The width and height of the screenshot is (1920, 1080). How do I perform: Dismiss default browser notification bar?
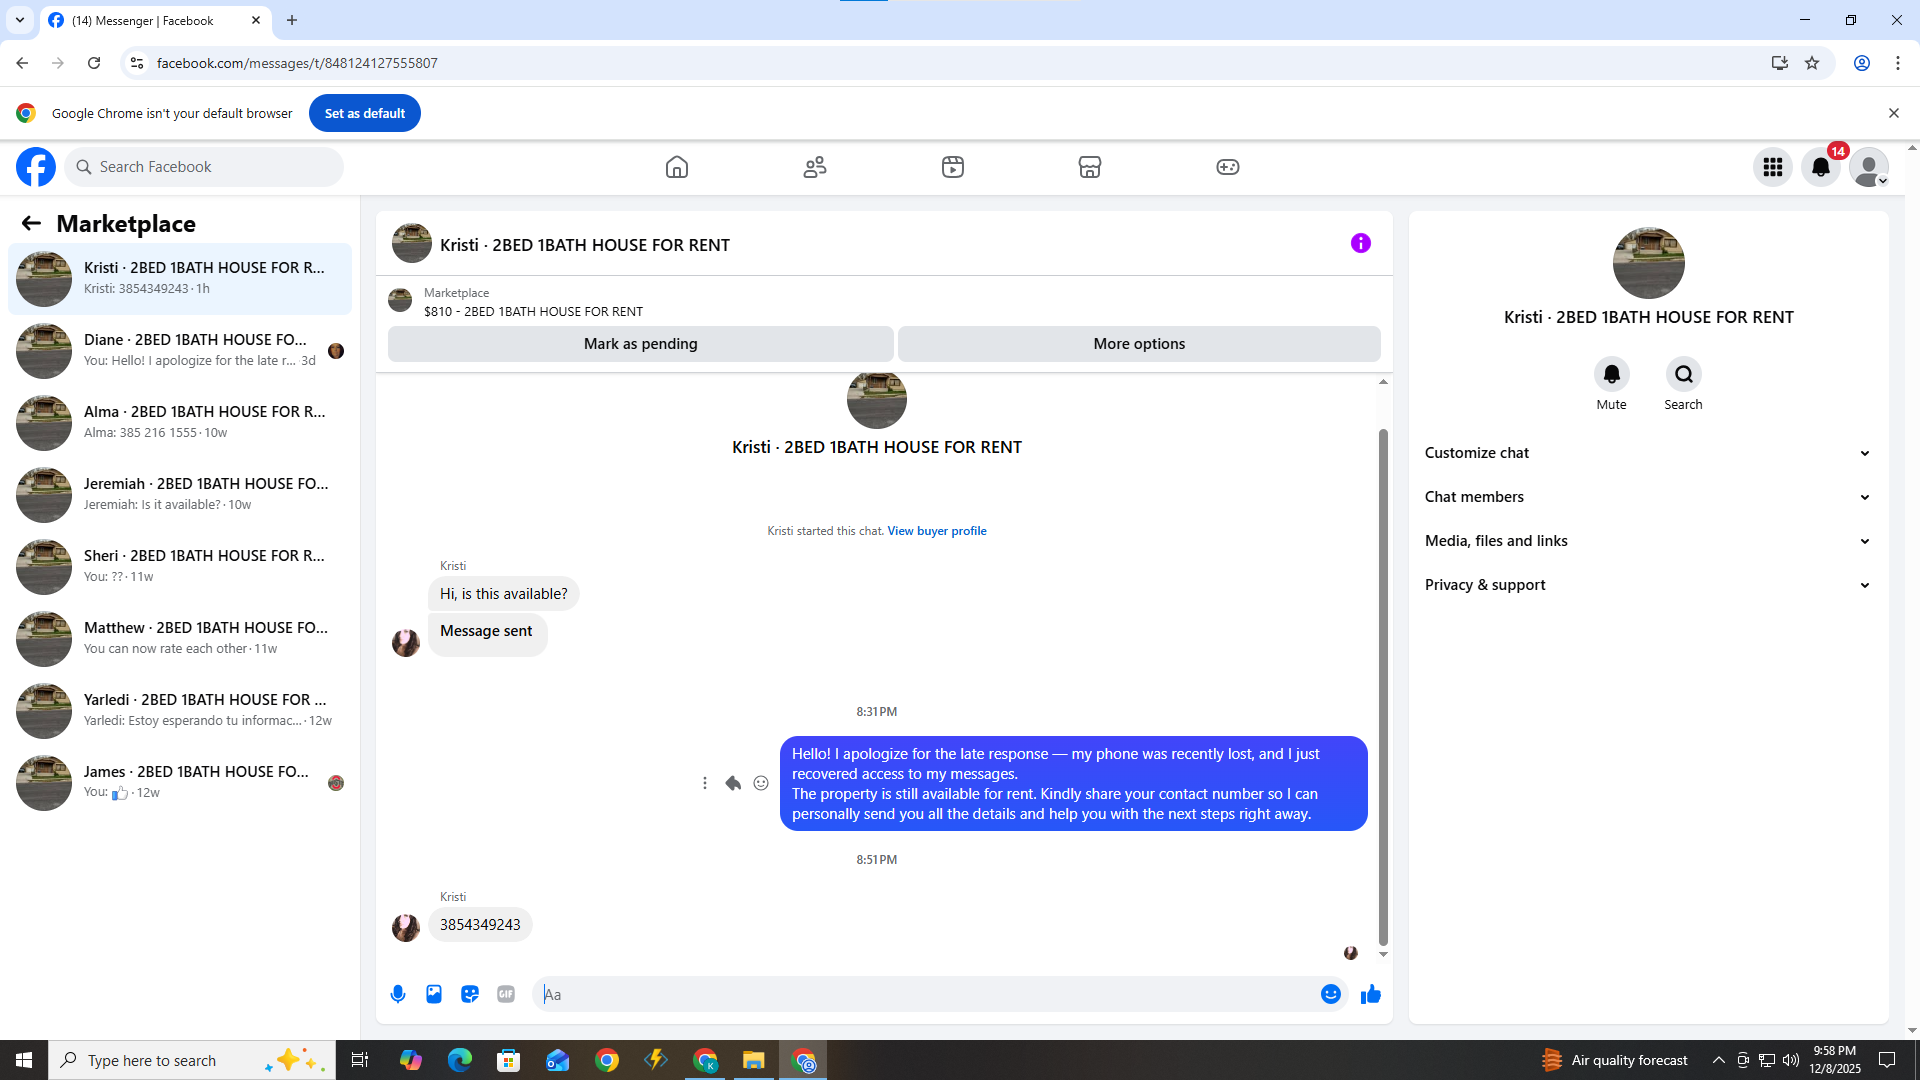point(1893,113)
